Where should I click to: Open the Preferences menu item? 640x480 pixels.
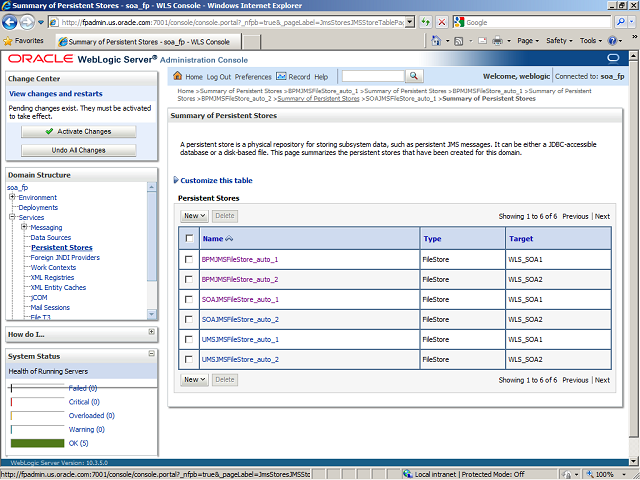(x=253, y=77)
